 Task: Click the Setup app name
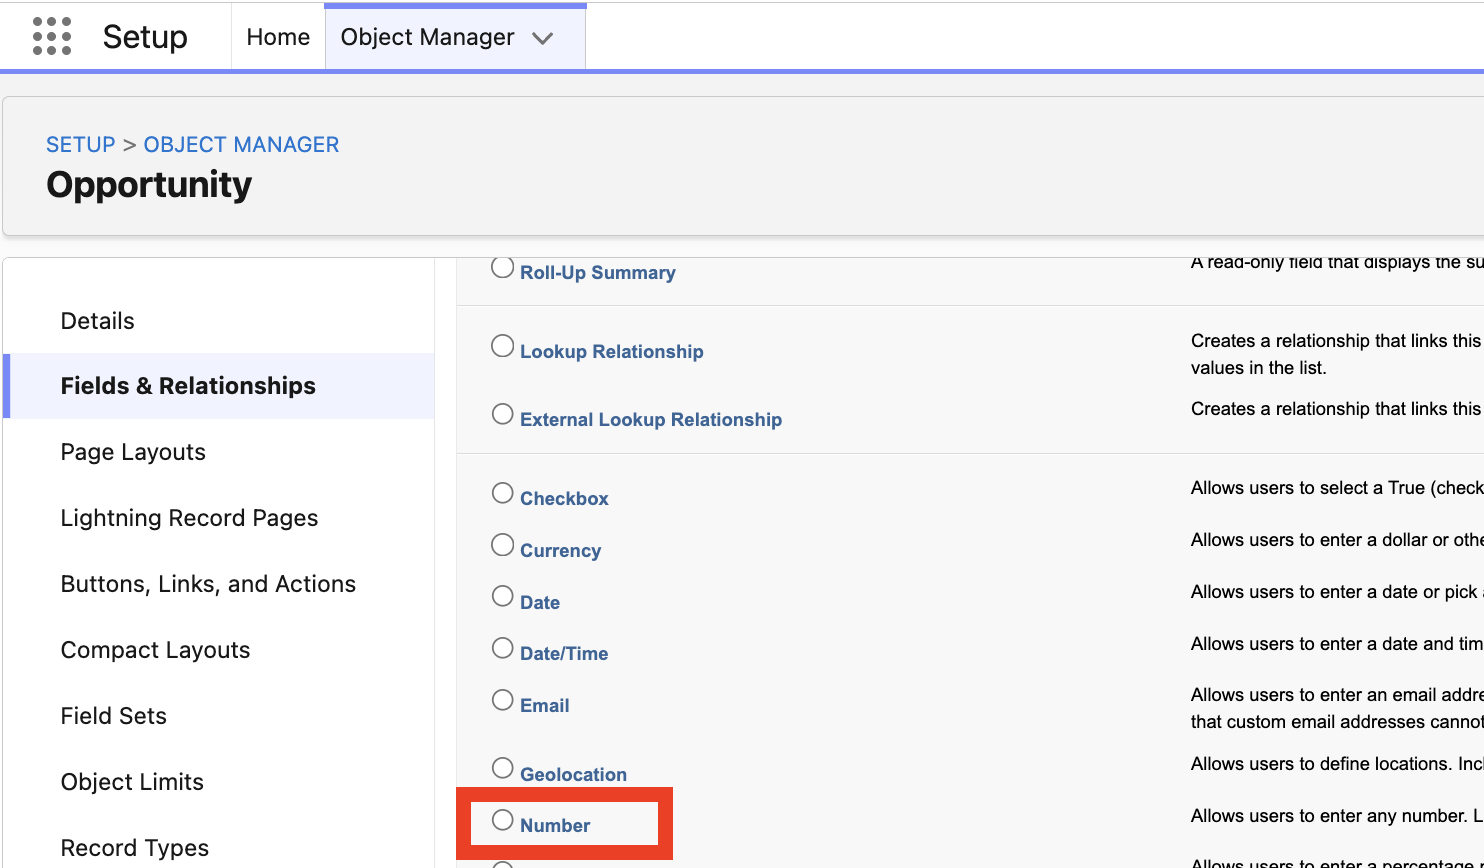145,37
